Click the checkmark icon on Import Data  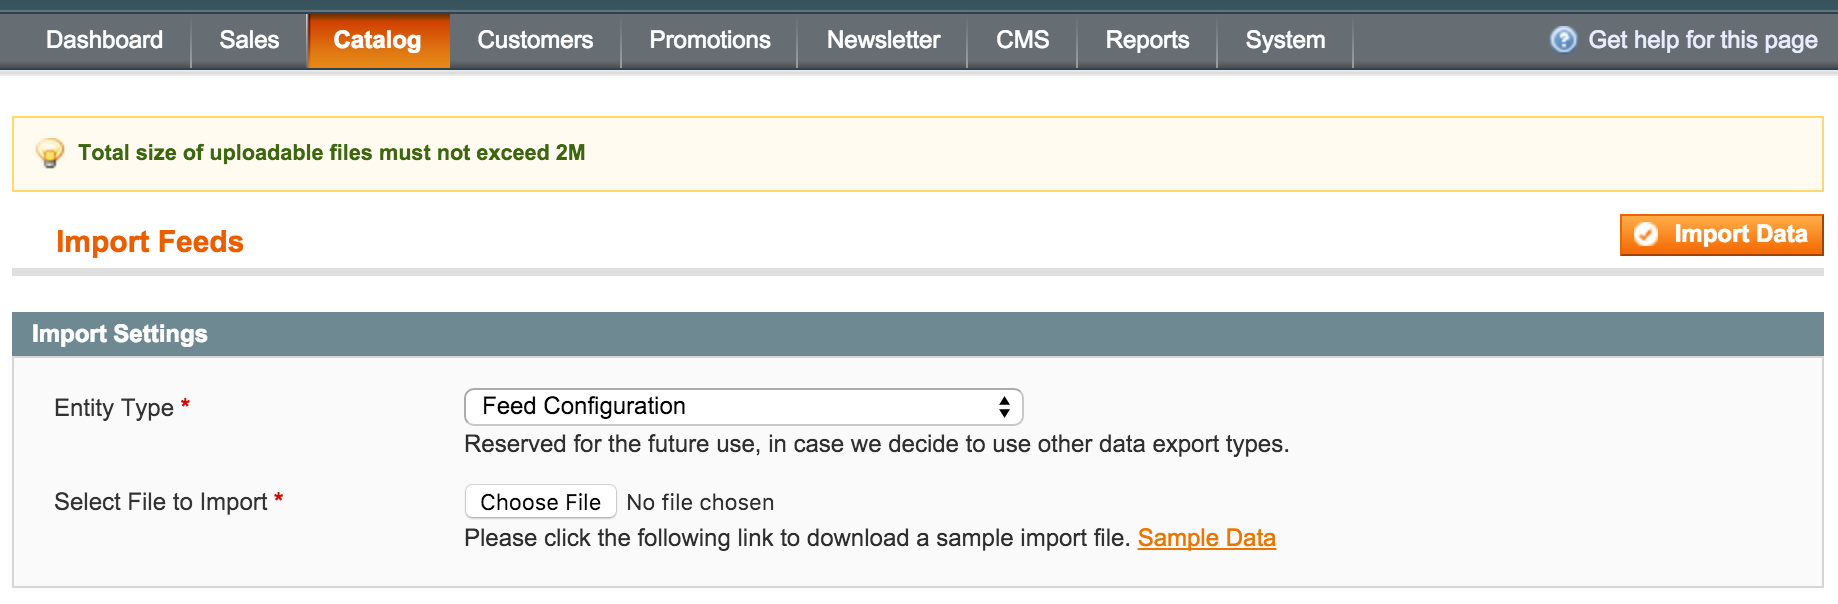(x=1646, y=235)
